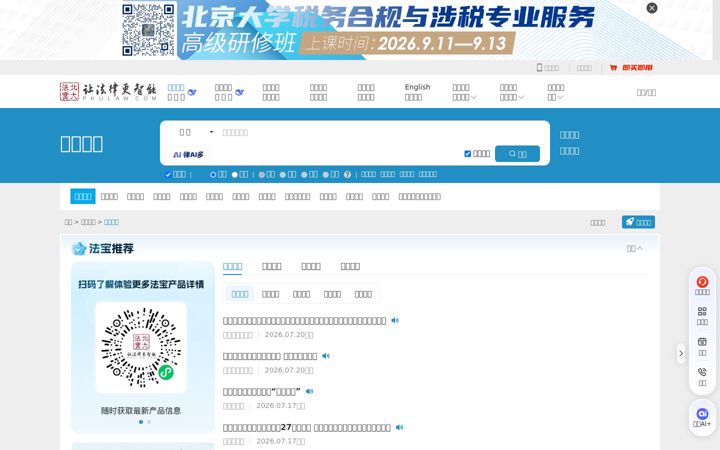Viewport: 720px width, 450px height.
Task: Play audio for the second article dated 2026.07.20
Action: point(326,356)
